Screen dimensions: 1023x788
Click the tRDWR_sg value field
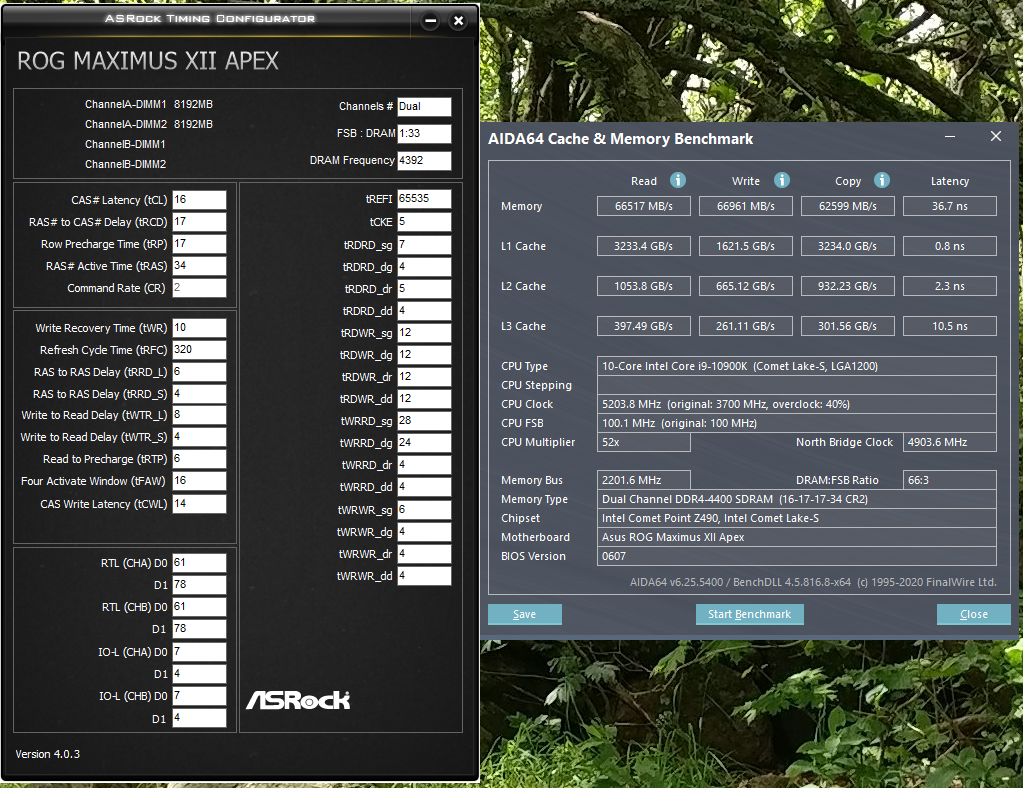tap(424, 333)
